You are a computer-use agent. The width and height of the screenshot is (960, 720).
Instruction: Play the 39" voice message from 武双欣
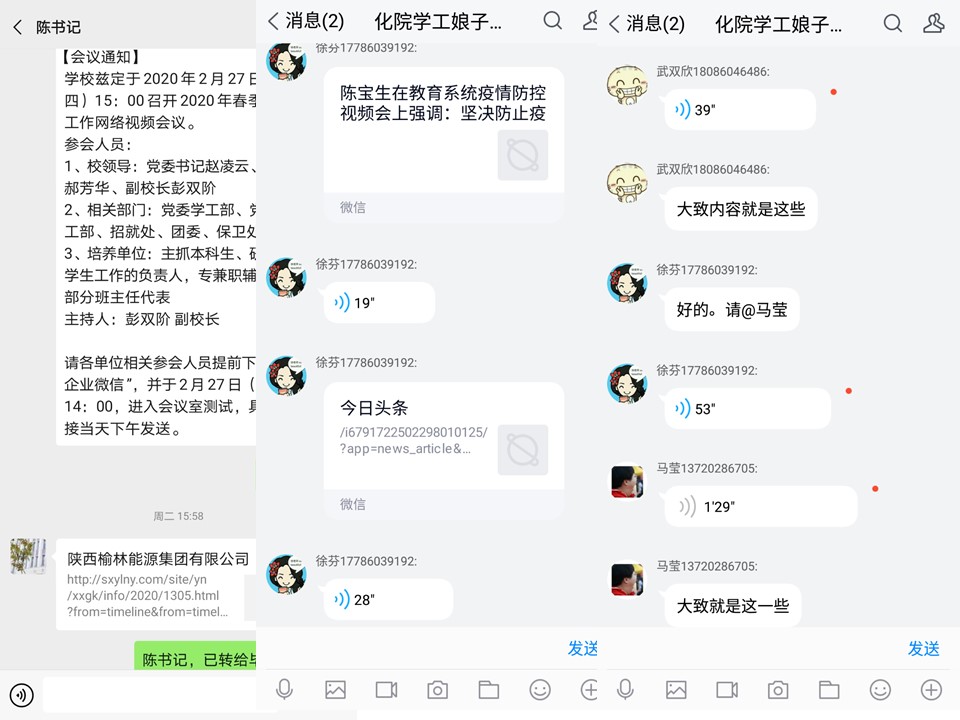tap(740, 110)
